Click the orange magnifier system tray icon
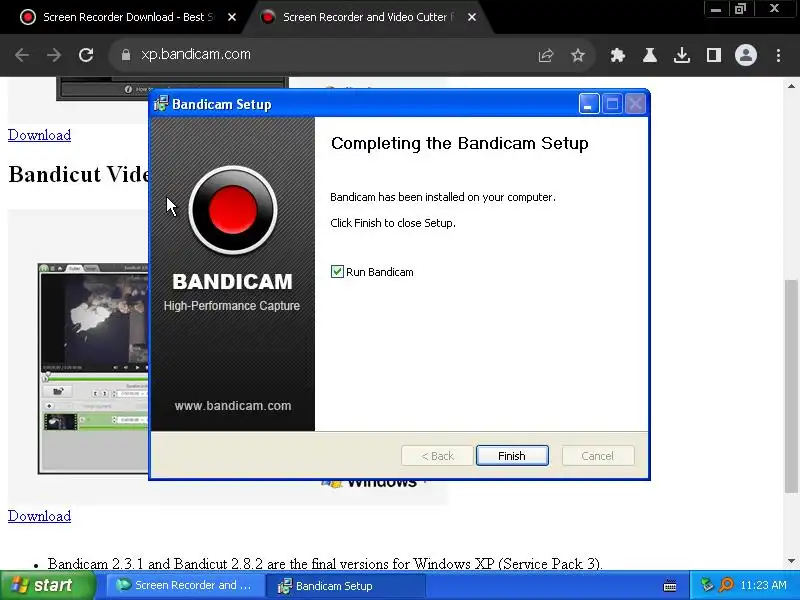Image resolution: width=800 pixels, height=600 pixels. pyautogui.click(x=726, y=585)
